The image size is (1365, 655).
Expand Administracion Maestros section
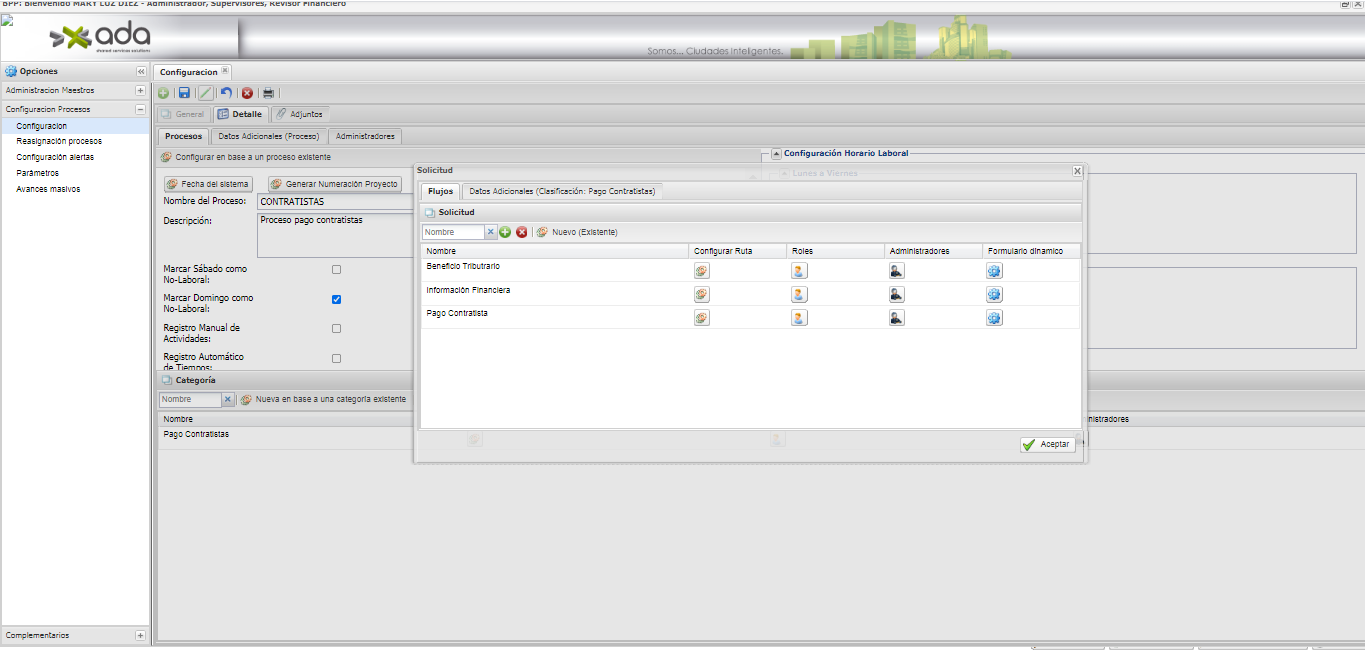140,90
